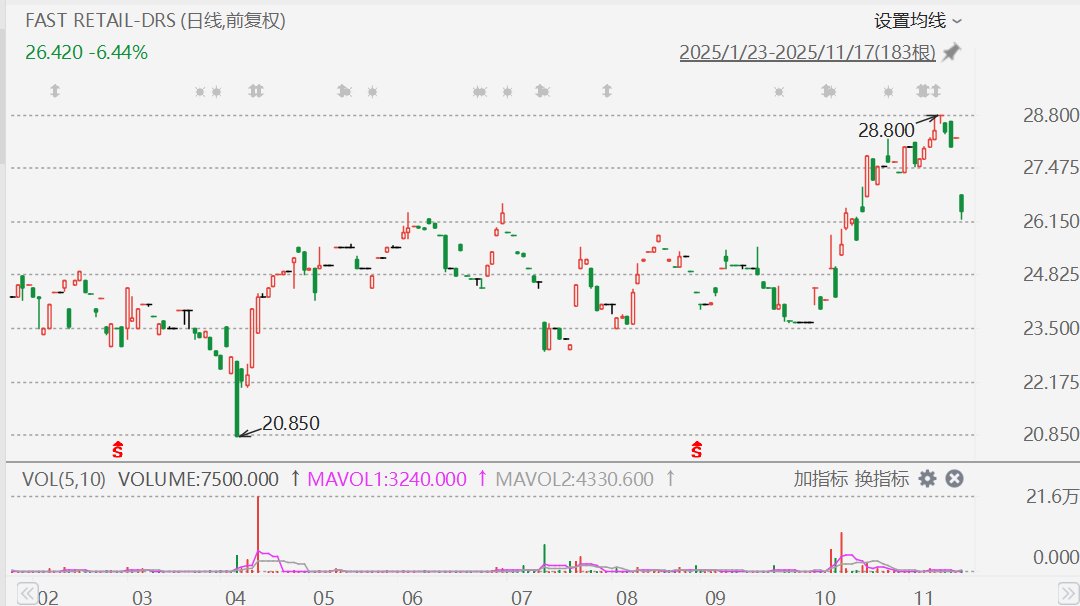Image resolution: width=1080 pixels, height=606 pixels.
Task: Close the VOL indicator panel with the X icon
Action: [x=954, y=479]
